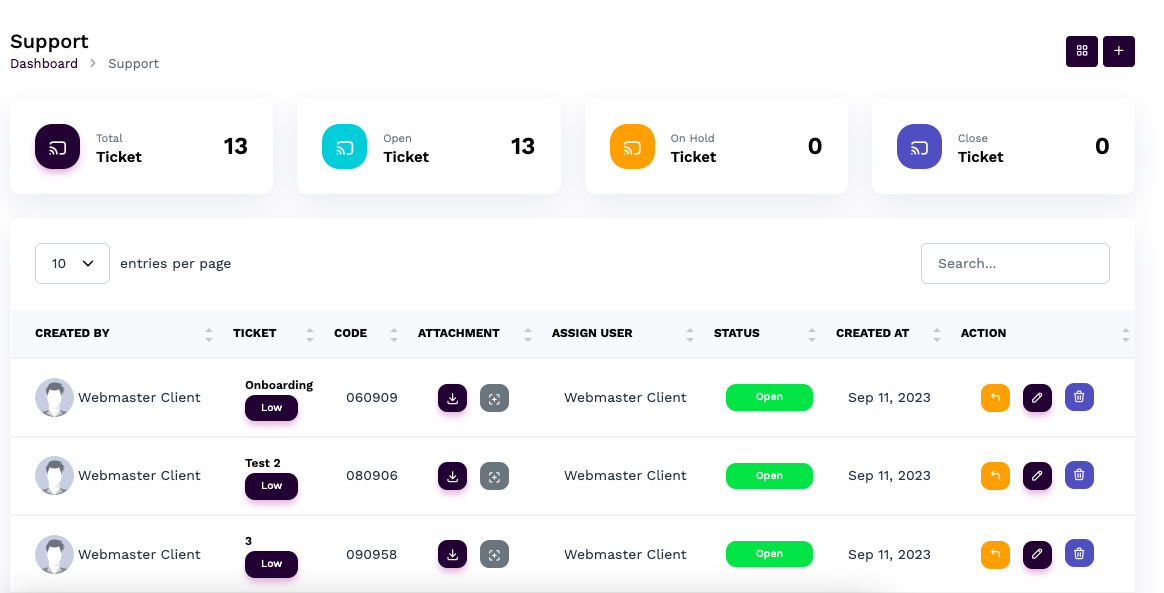
Task: Delete ticket with code 090958
Action: tap(1079, 554)
